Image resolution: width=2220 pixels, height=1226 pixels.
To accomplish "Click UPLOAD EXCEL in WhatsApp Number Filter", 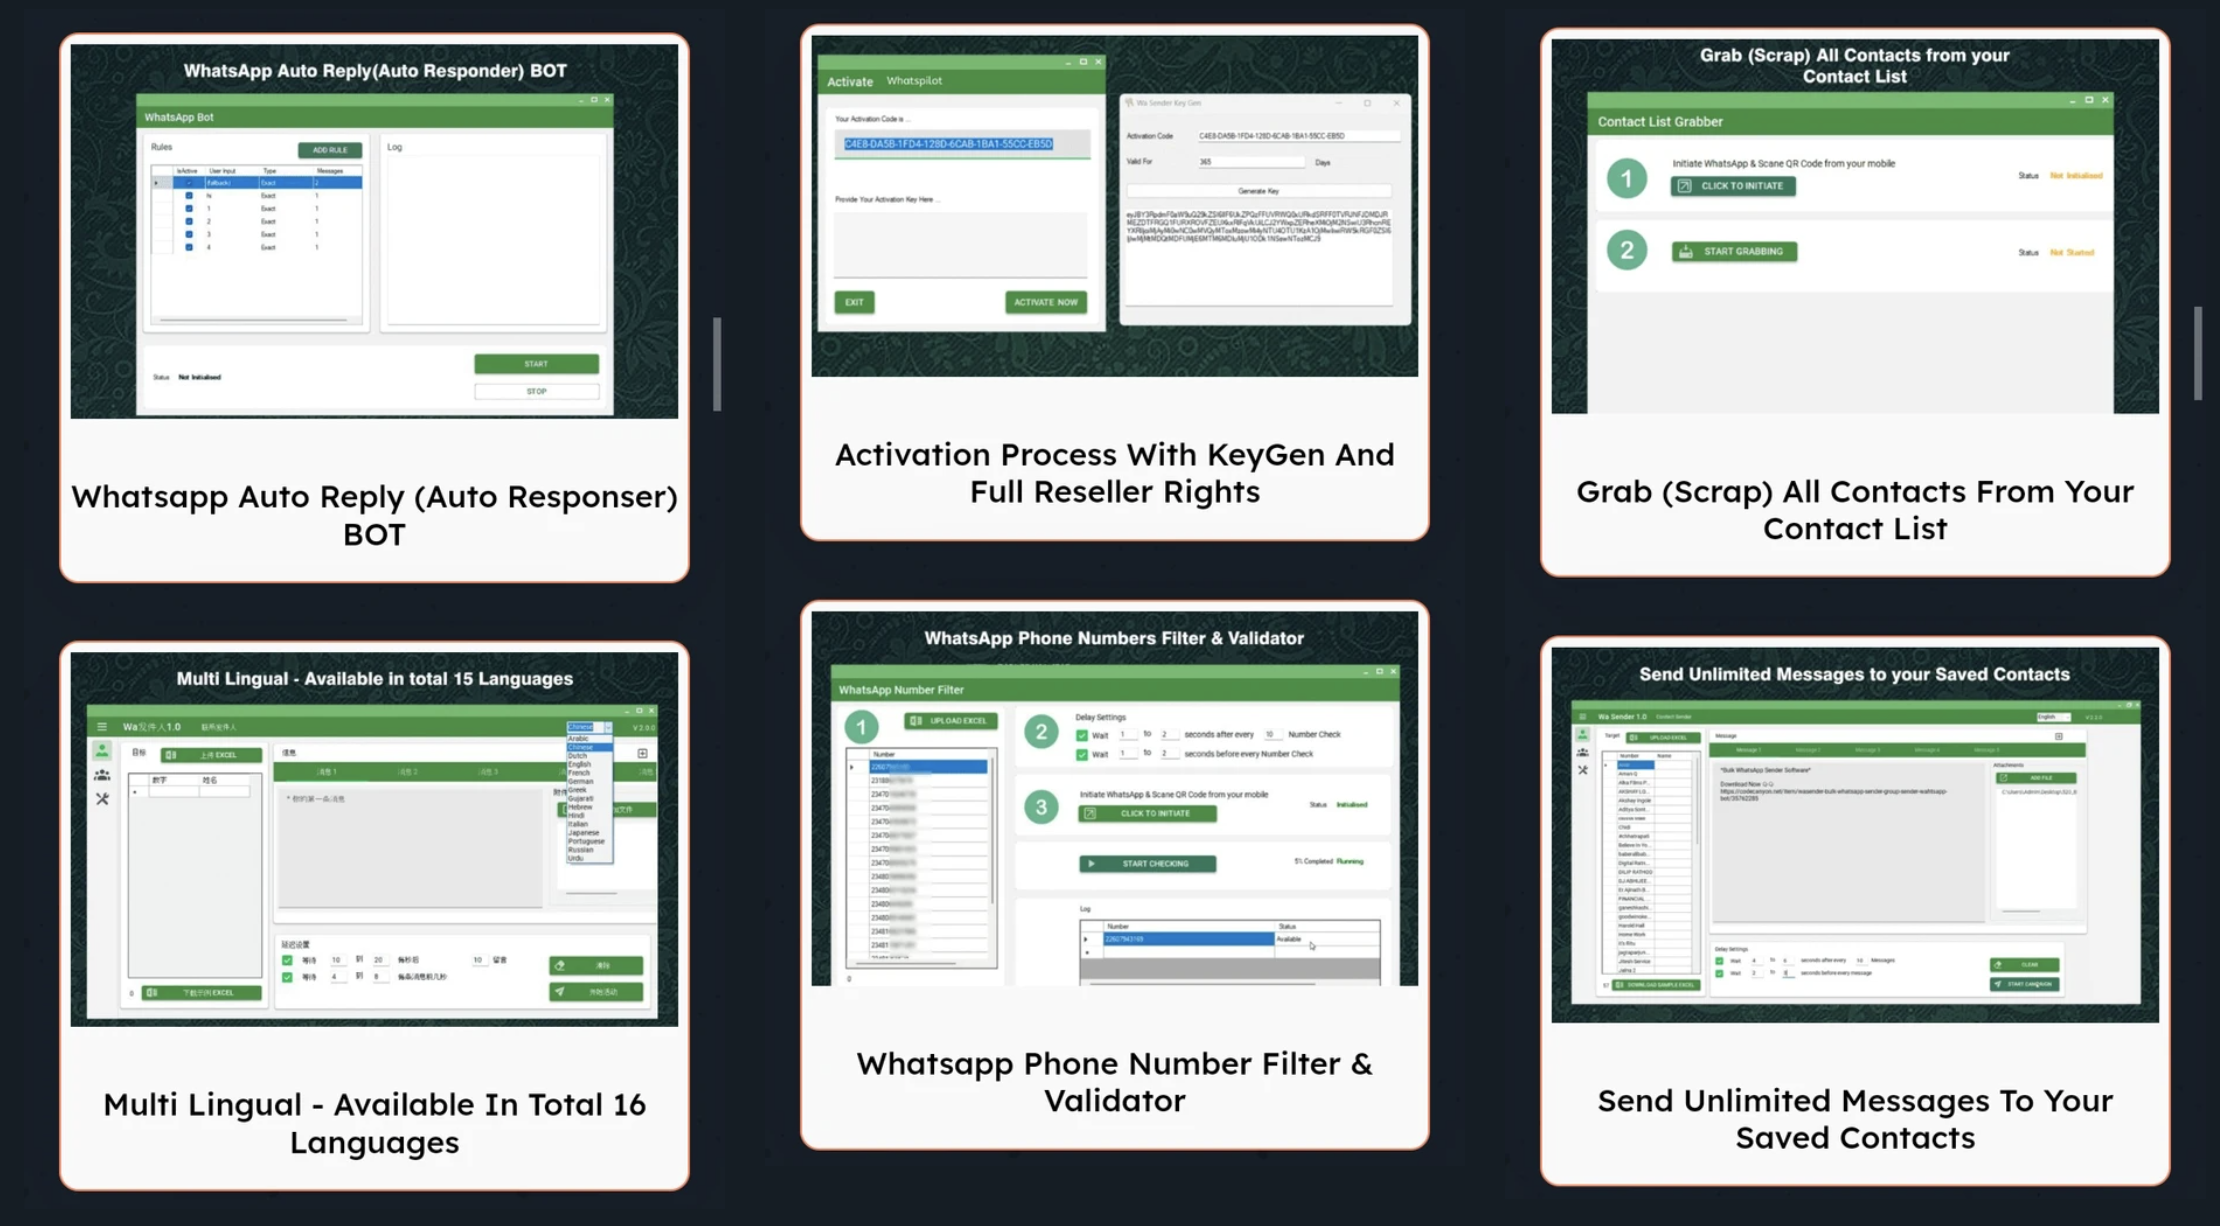I will pyautogui.click(x=950, y=720).
